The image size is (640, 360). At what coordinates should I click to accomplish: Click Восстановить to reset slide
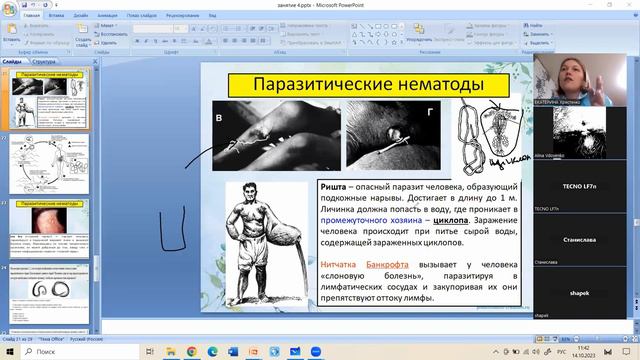(111, 34)
